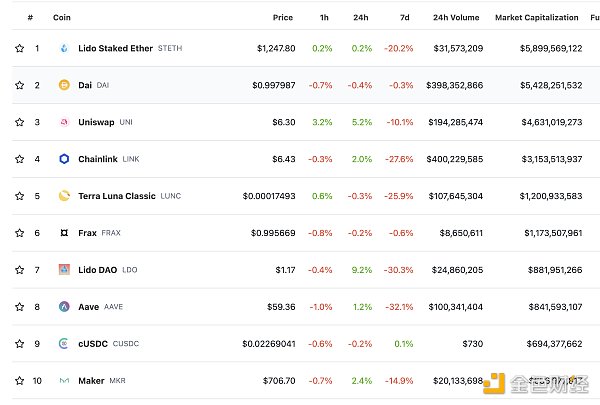Viewport: 600px width, 405px height.
Task: Add Chainlink to favorites star
Action: click(x=20, y=159)
